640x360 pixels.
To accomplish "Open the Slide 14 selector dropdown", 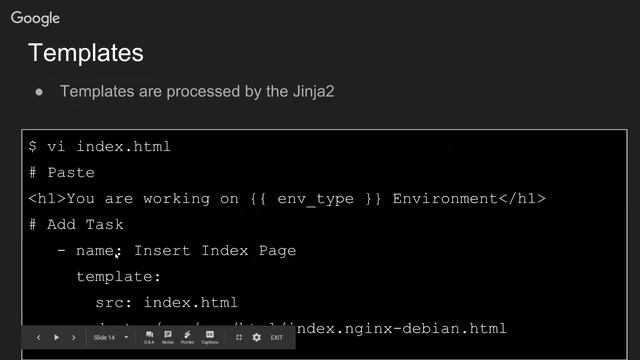I will point(111,338).
